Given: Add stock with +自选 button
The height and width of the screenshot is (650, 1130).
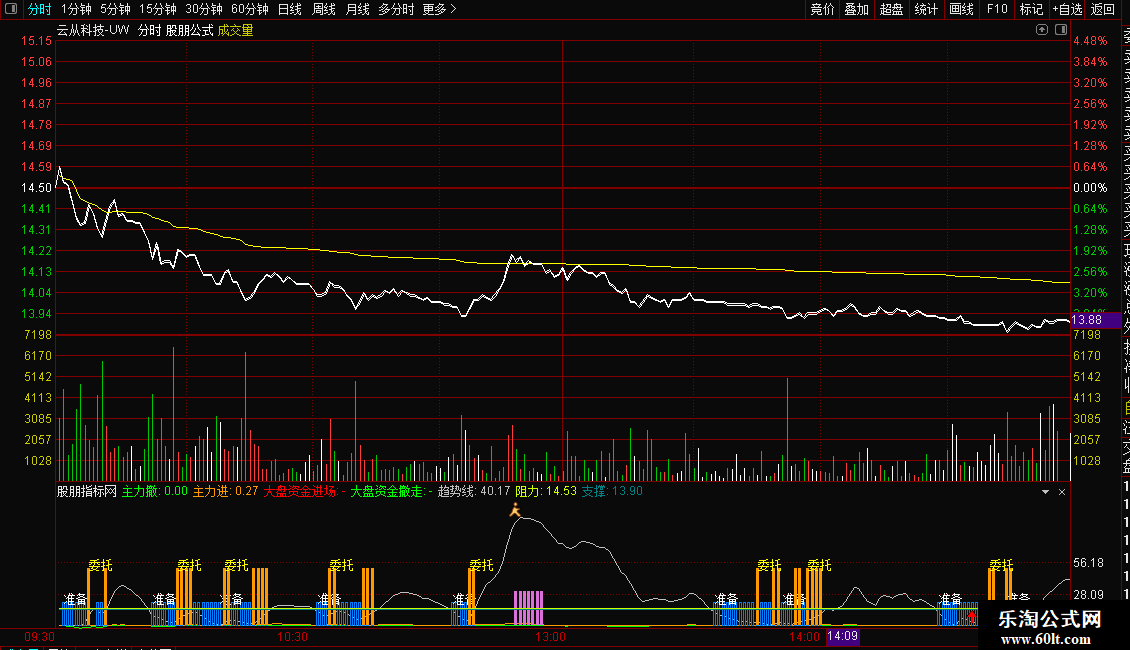Looking at the screenshot, I should click(x=1066, y=9).
